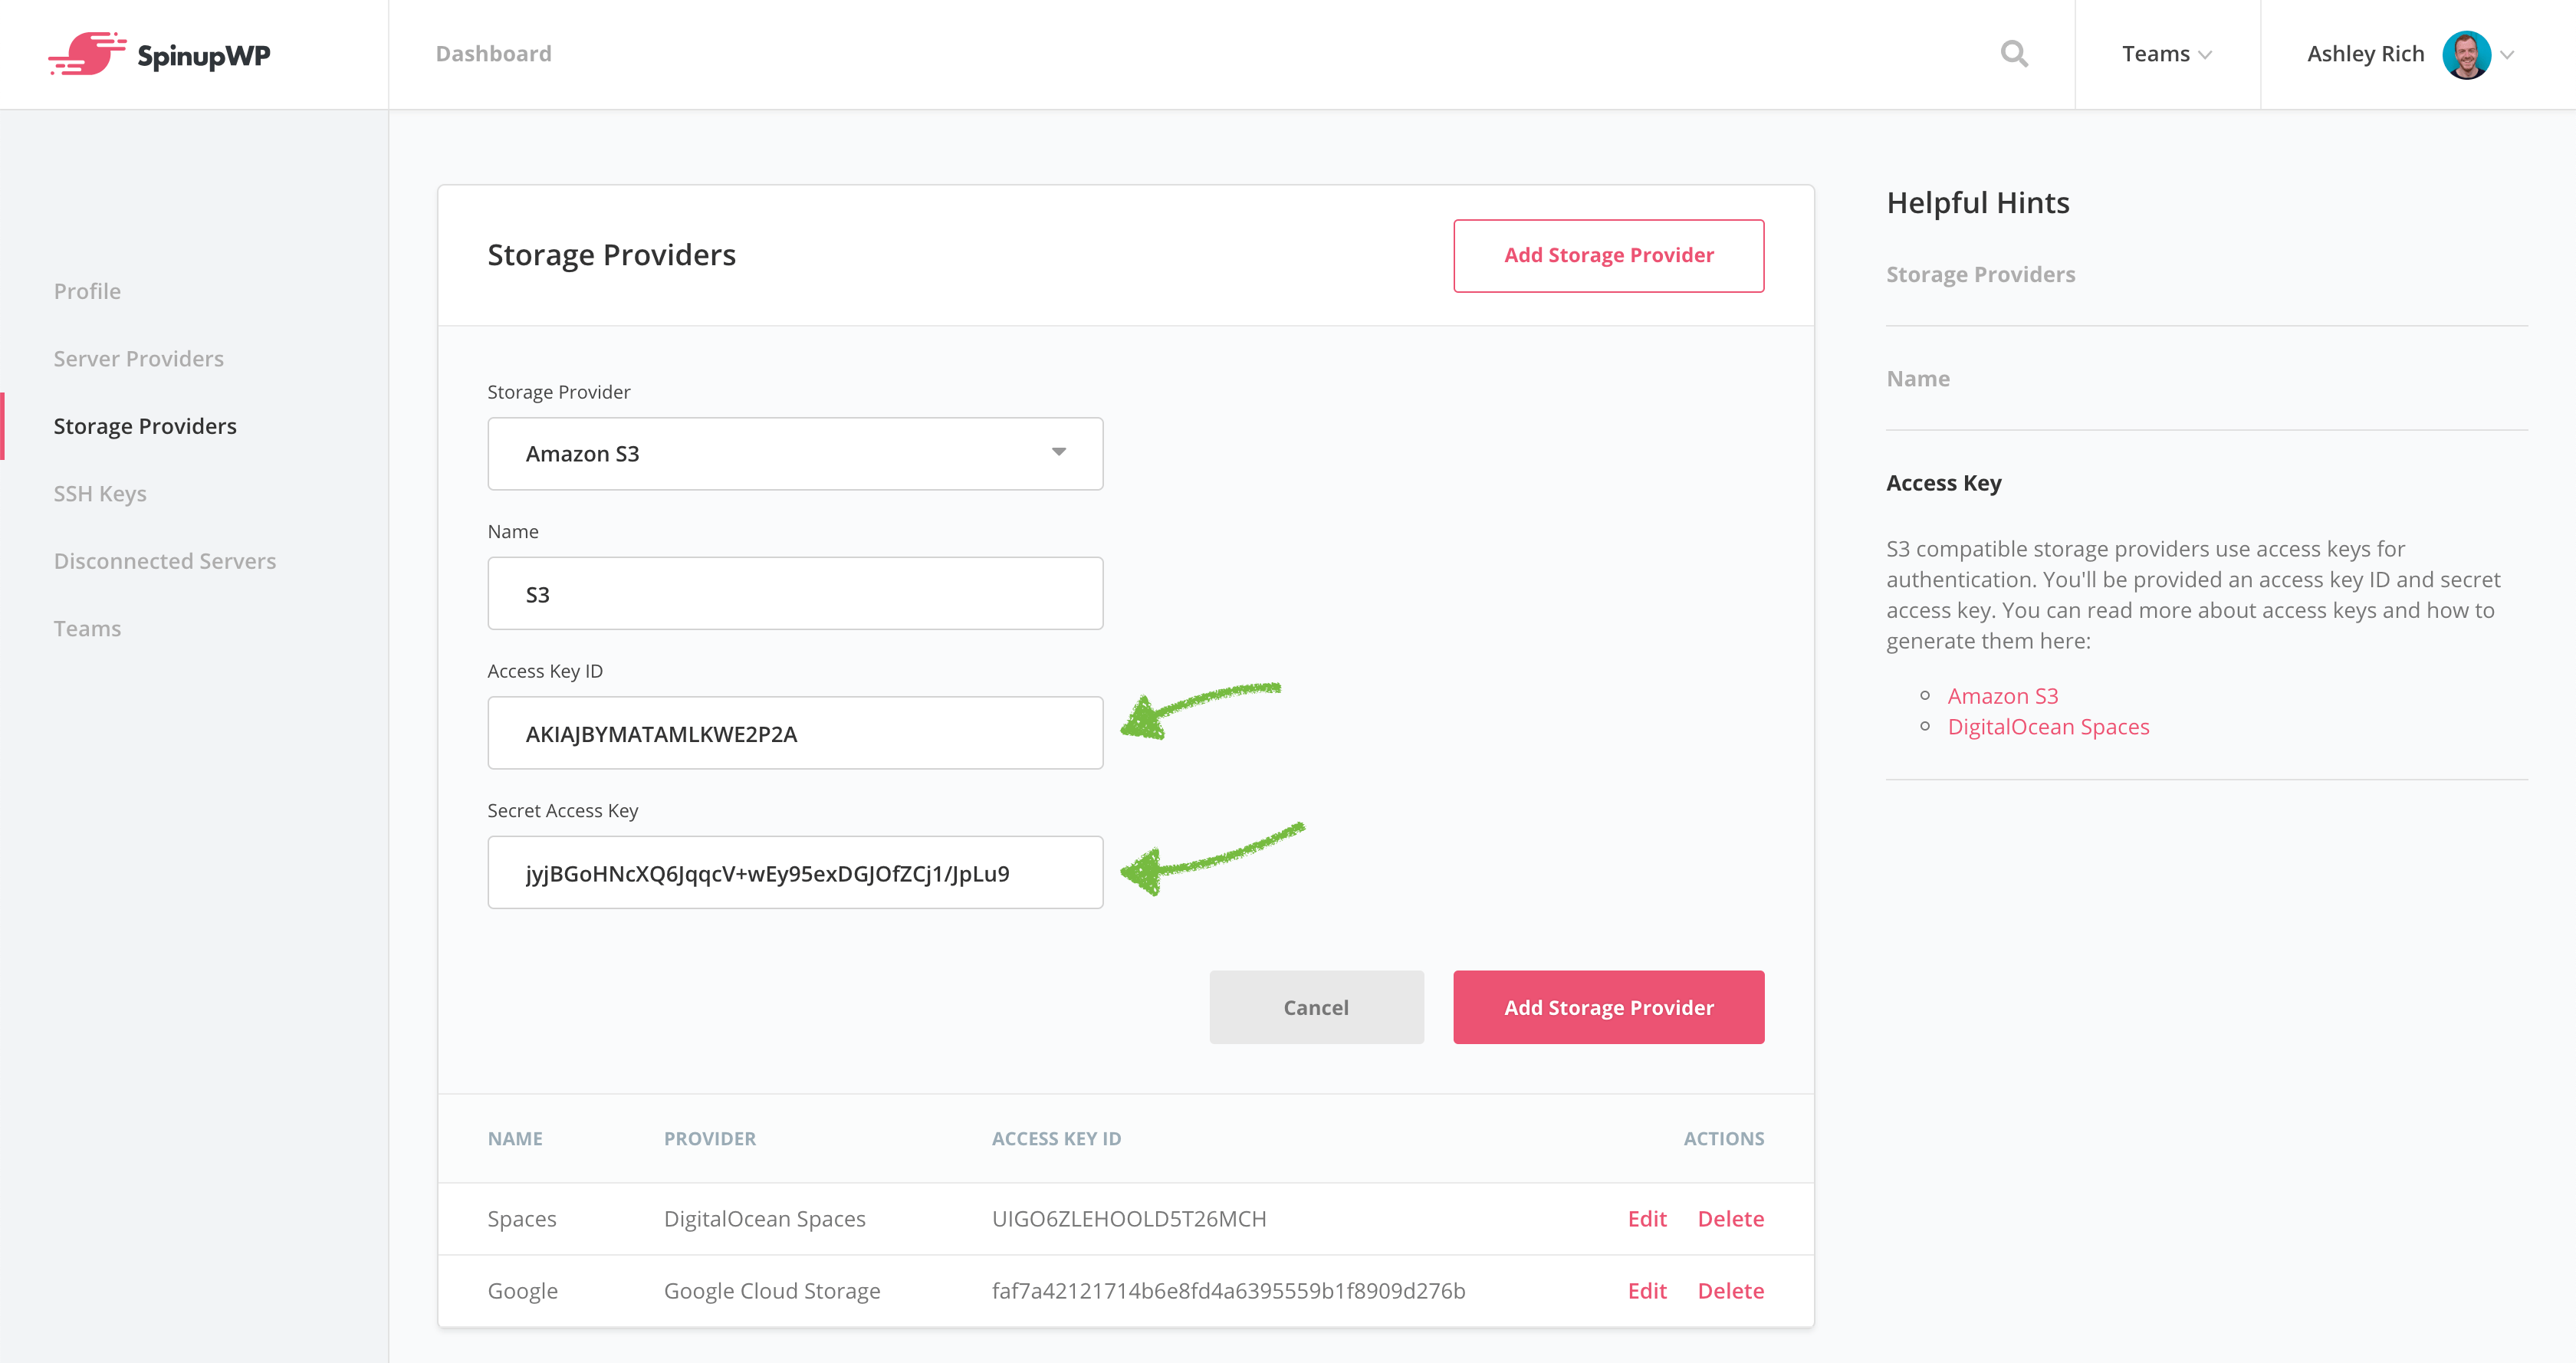
Task: Cancel the storage provider form
Action: pos(1316,1007)
